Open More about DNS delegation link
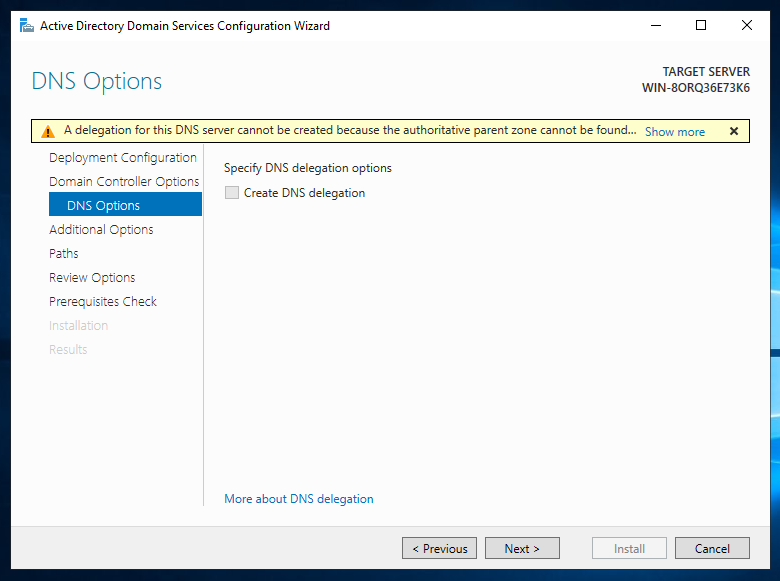Viewport: 780px width, 581px height. tap(298, 499)
